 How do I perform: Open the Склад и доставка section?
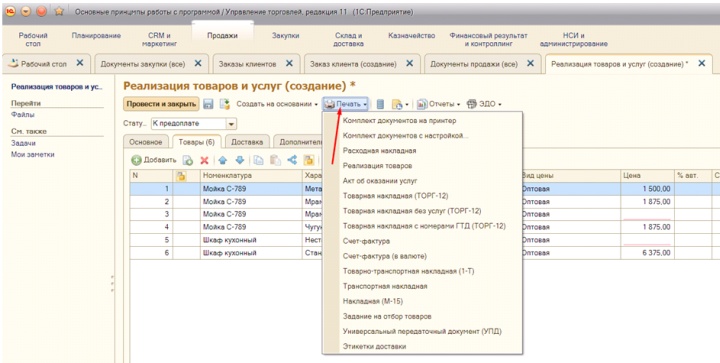[349, 39]
